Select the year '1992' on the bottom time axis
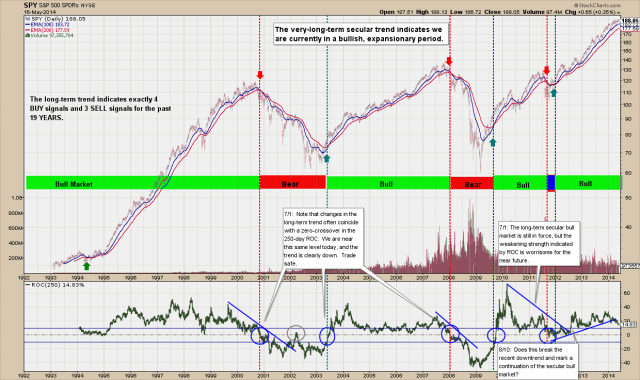Screen dimensions: 640x380 [x=24, y=376]
